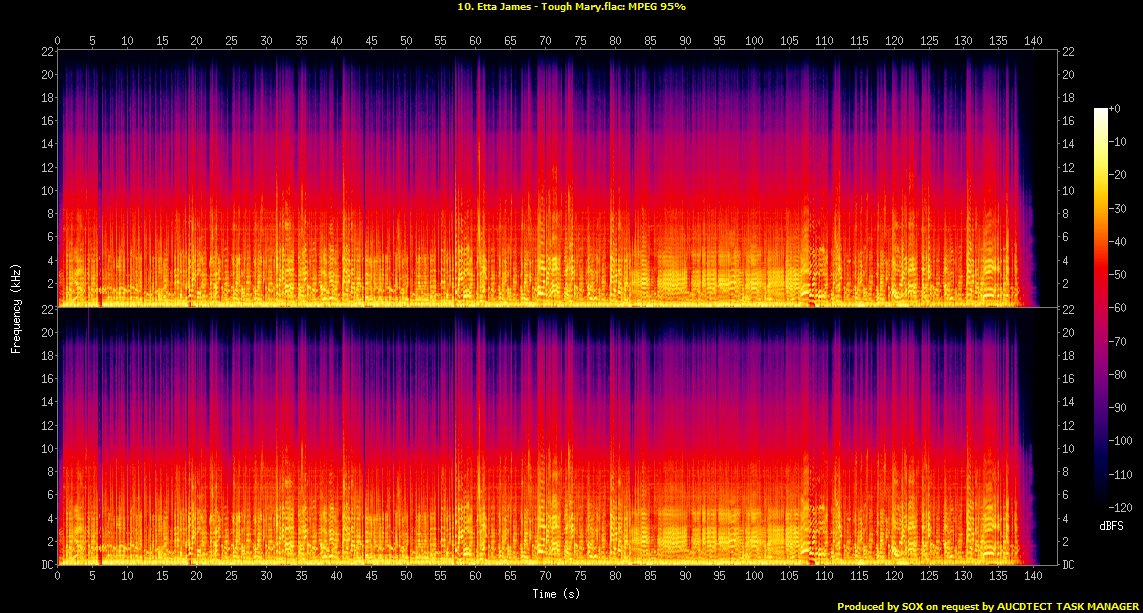Click the 105 second marker on the bottom time axis

[x=789, y=577]
